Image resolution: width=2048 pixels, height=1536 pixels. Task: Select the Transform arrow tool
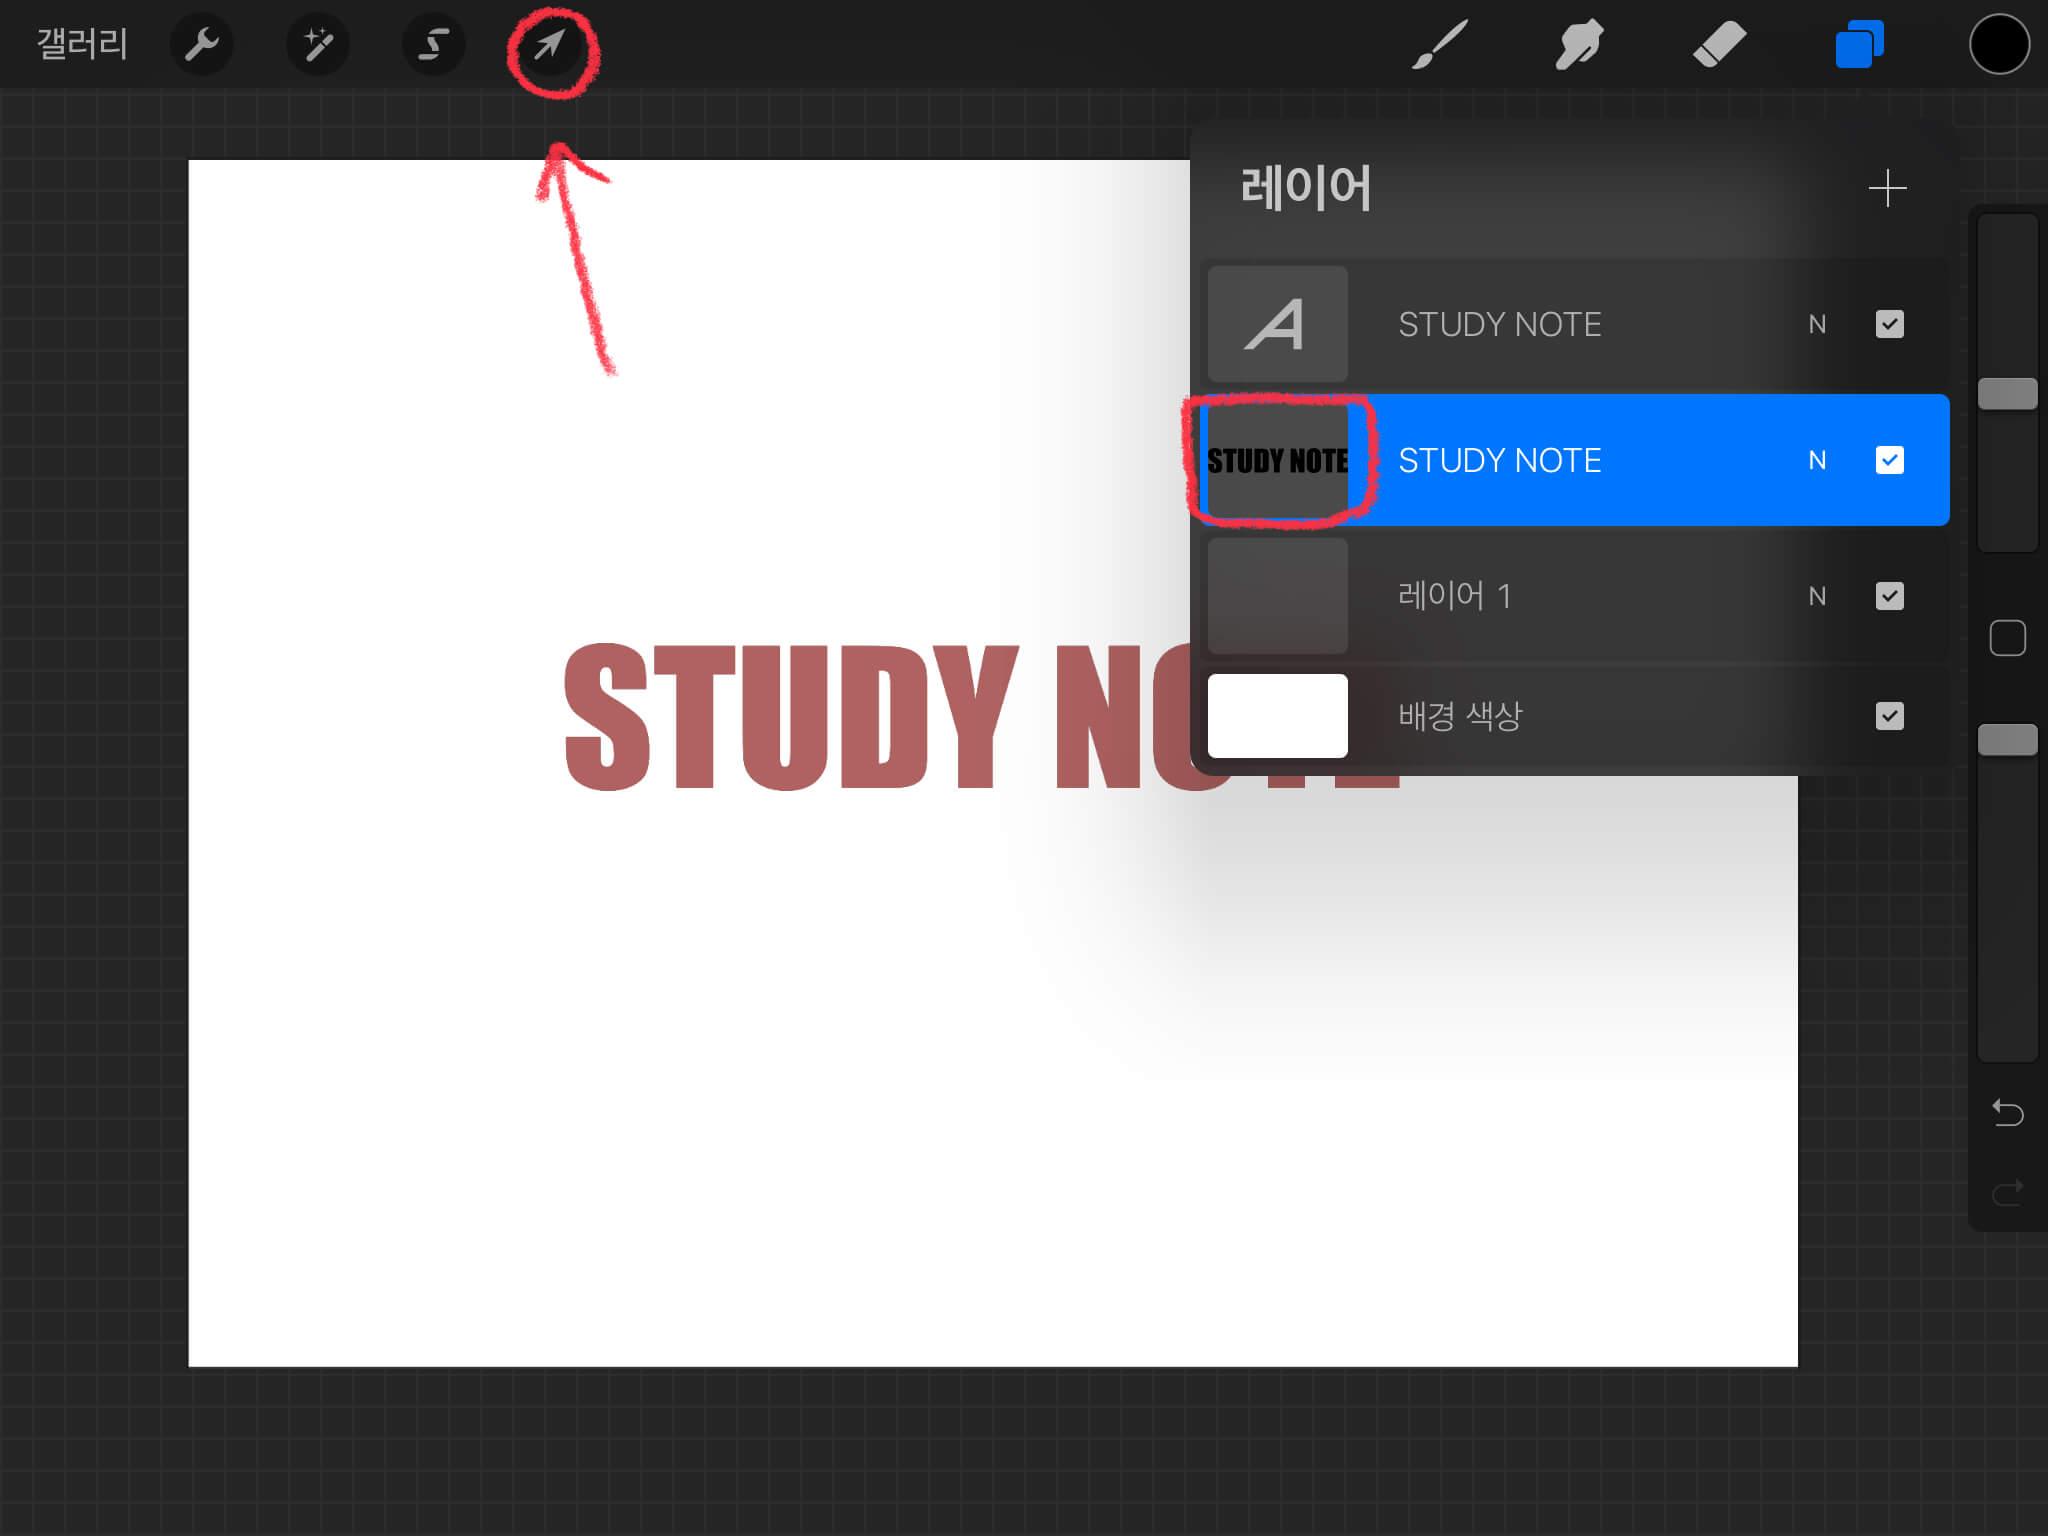pyautogui.click(x=549, y=45)
